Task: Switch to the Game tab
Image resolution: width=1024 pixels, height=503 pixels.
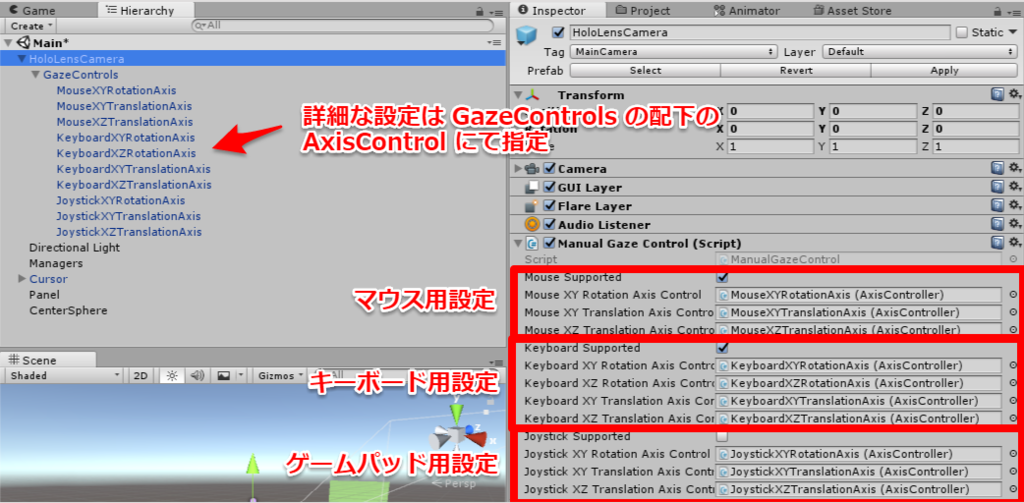Action: click(32, 10)
